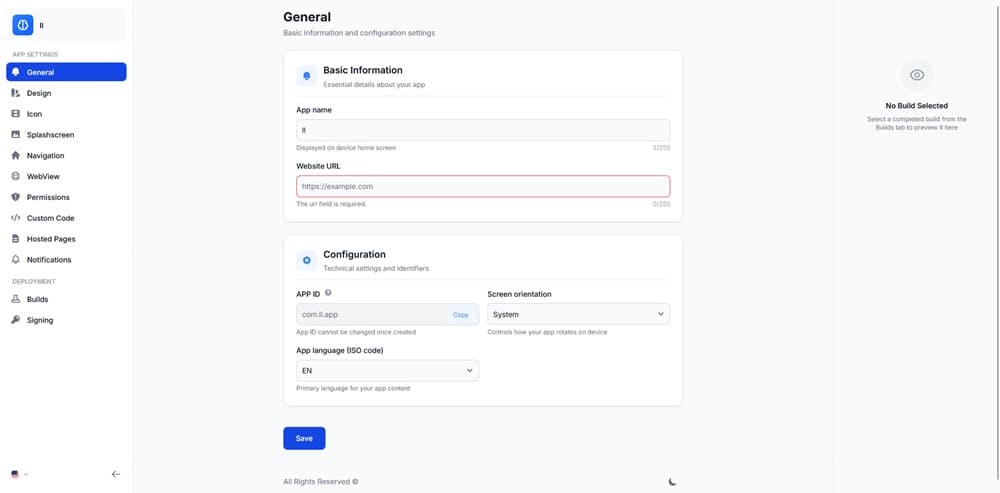The image size is (1000, 493).
Task: Click the APP ID help icon
Action: [328, 293]
